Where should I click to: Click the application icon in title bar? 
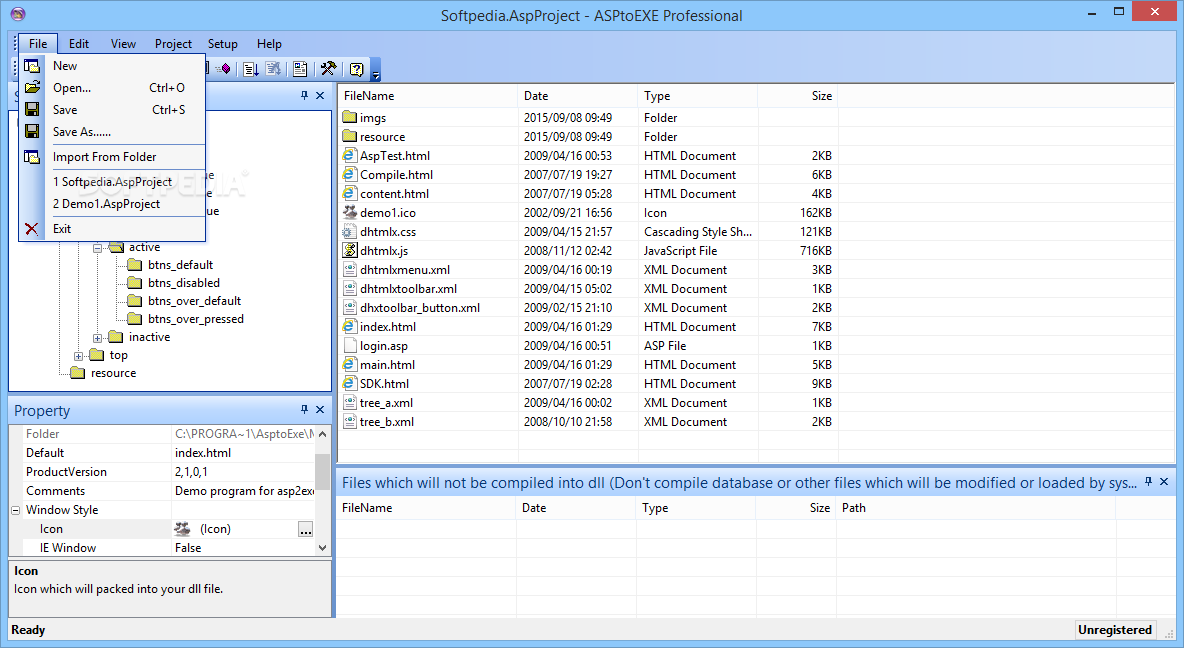click(x=18, y=14)
